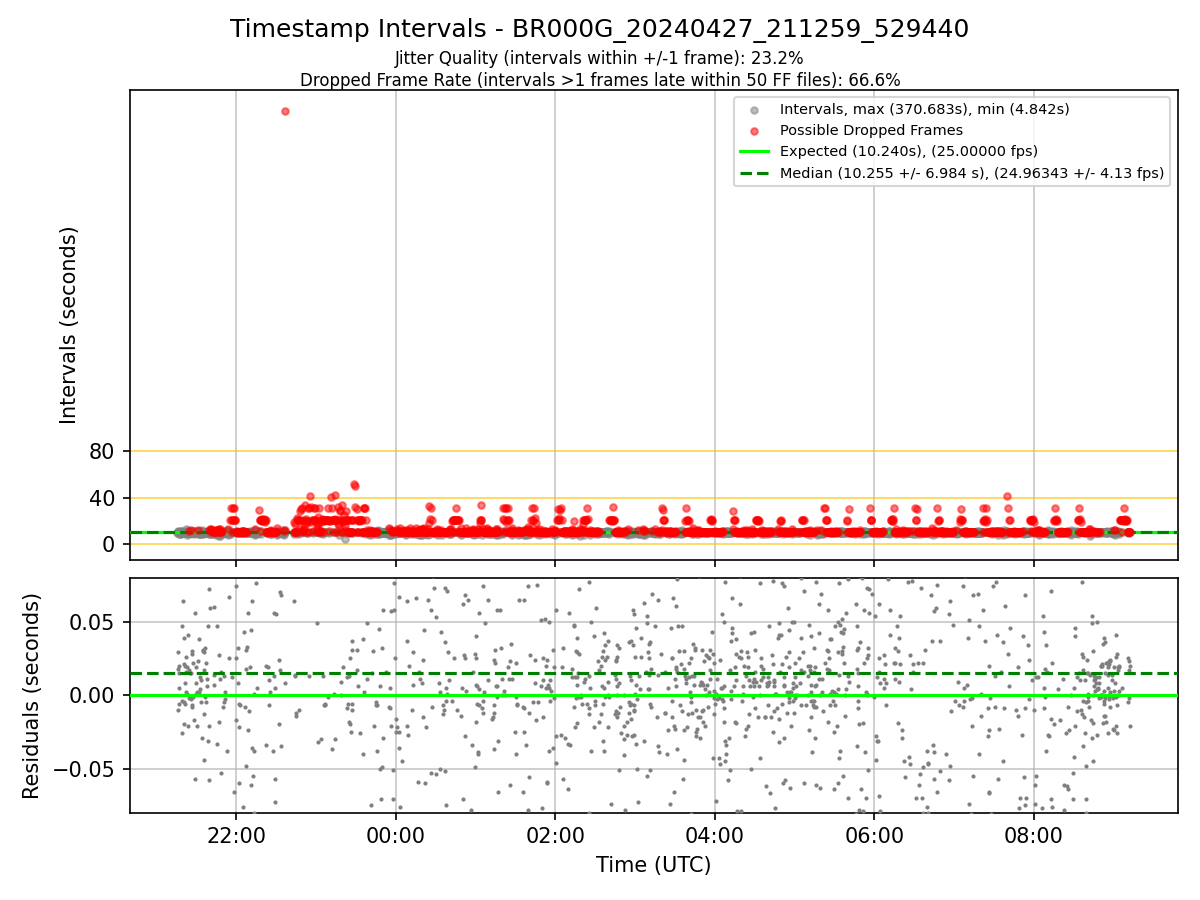Click the '02:00' time tick label

coord(555,834)
